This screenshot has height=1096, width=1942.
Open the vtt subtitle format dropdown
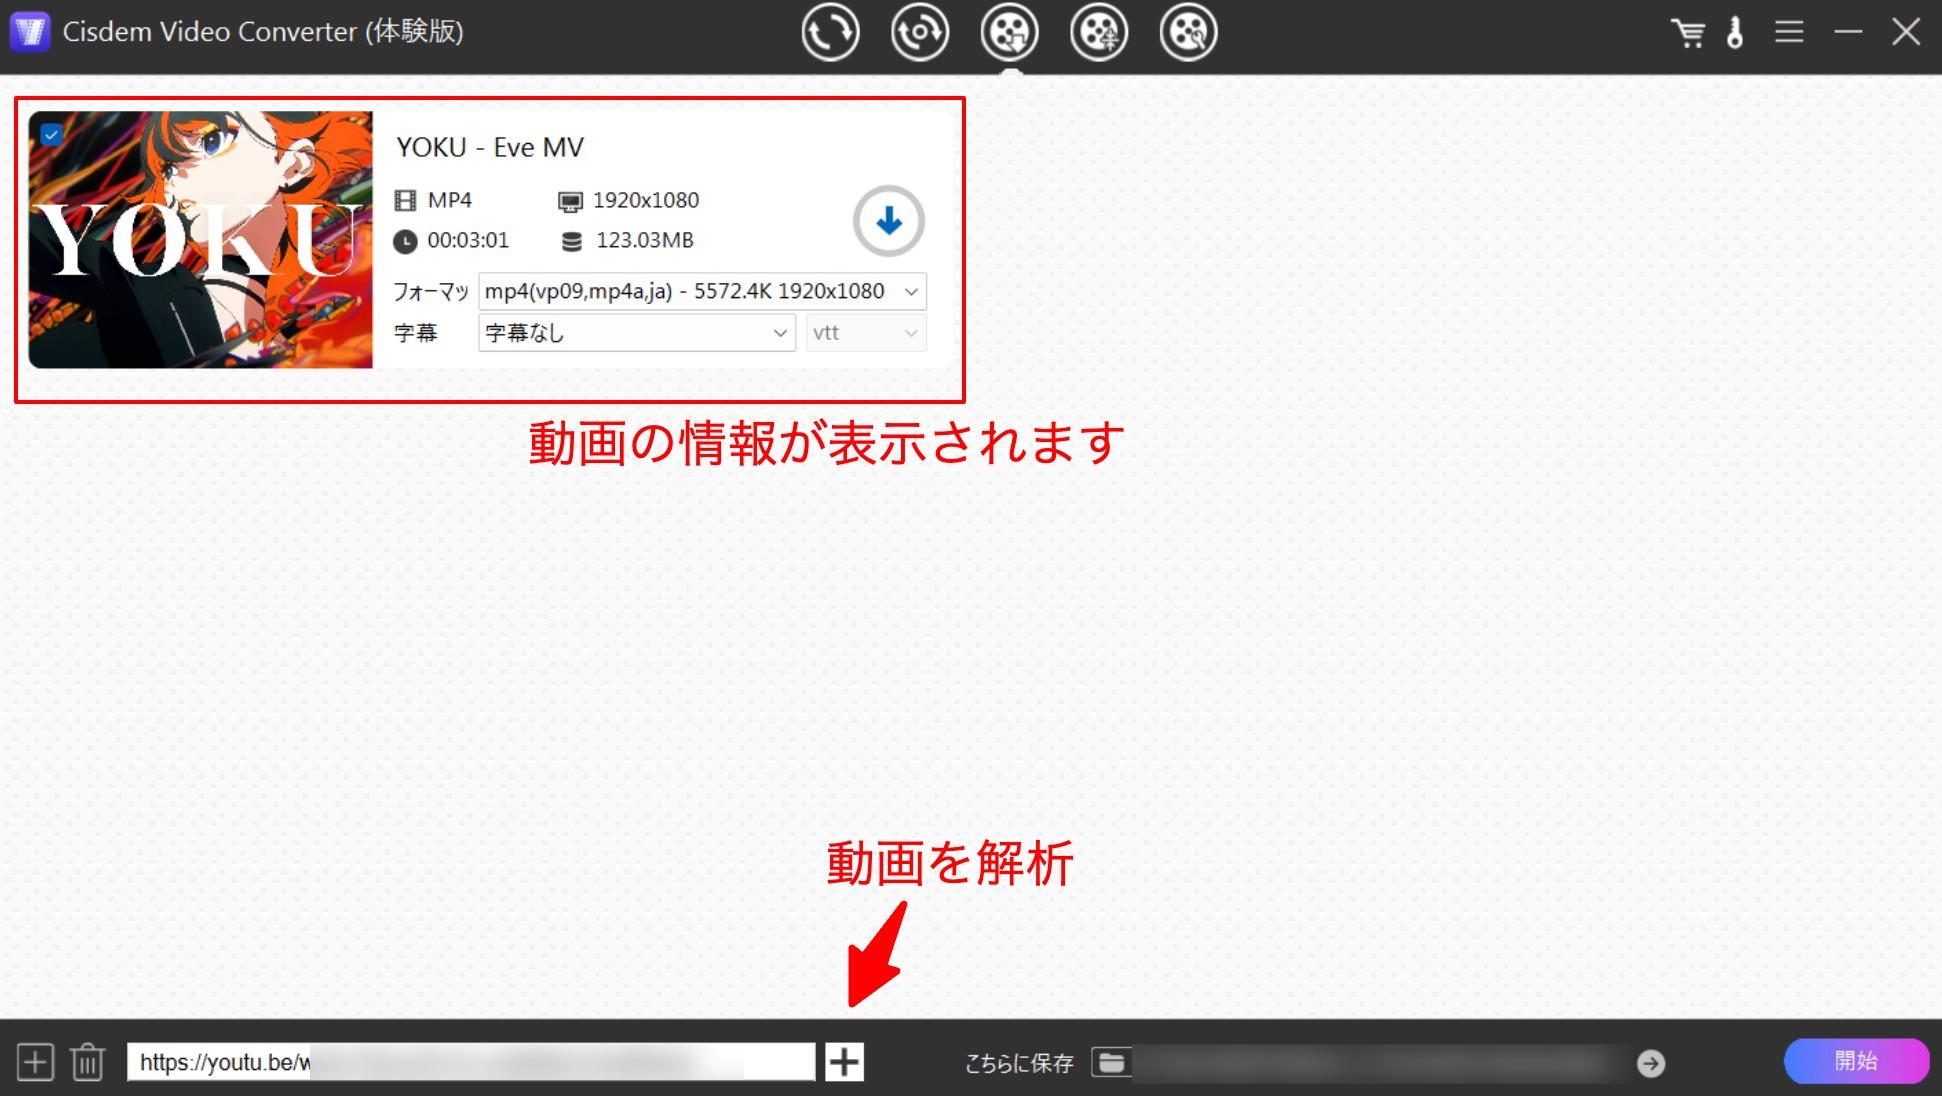866,333
